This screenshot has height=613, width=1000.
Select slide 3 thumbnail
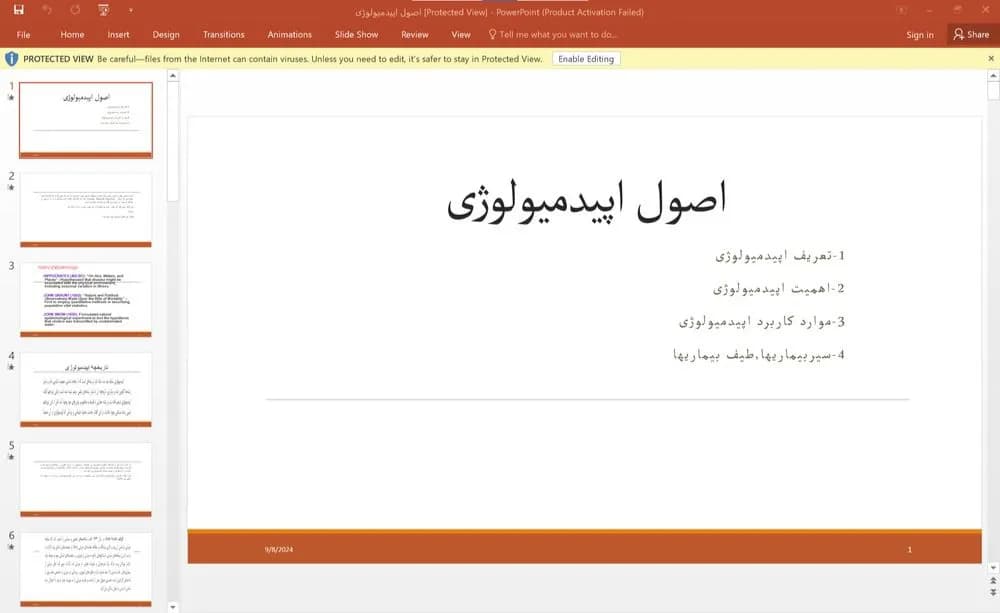pyautogui.click(x=86, y=300)
